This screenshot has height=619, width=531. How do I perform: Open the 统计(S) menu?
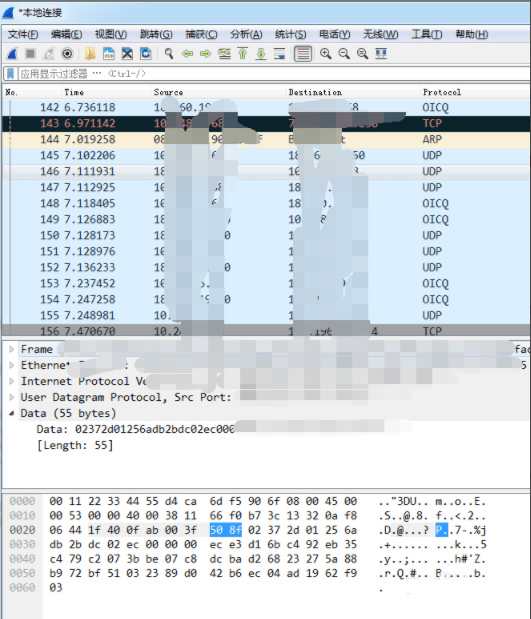coord(291,35)
